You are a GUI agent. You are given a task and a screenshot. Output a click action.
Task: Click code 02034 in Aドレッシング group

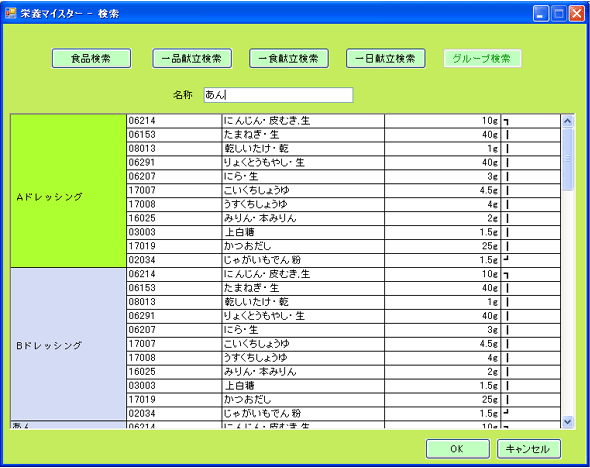coord(174,260)
